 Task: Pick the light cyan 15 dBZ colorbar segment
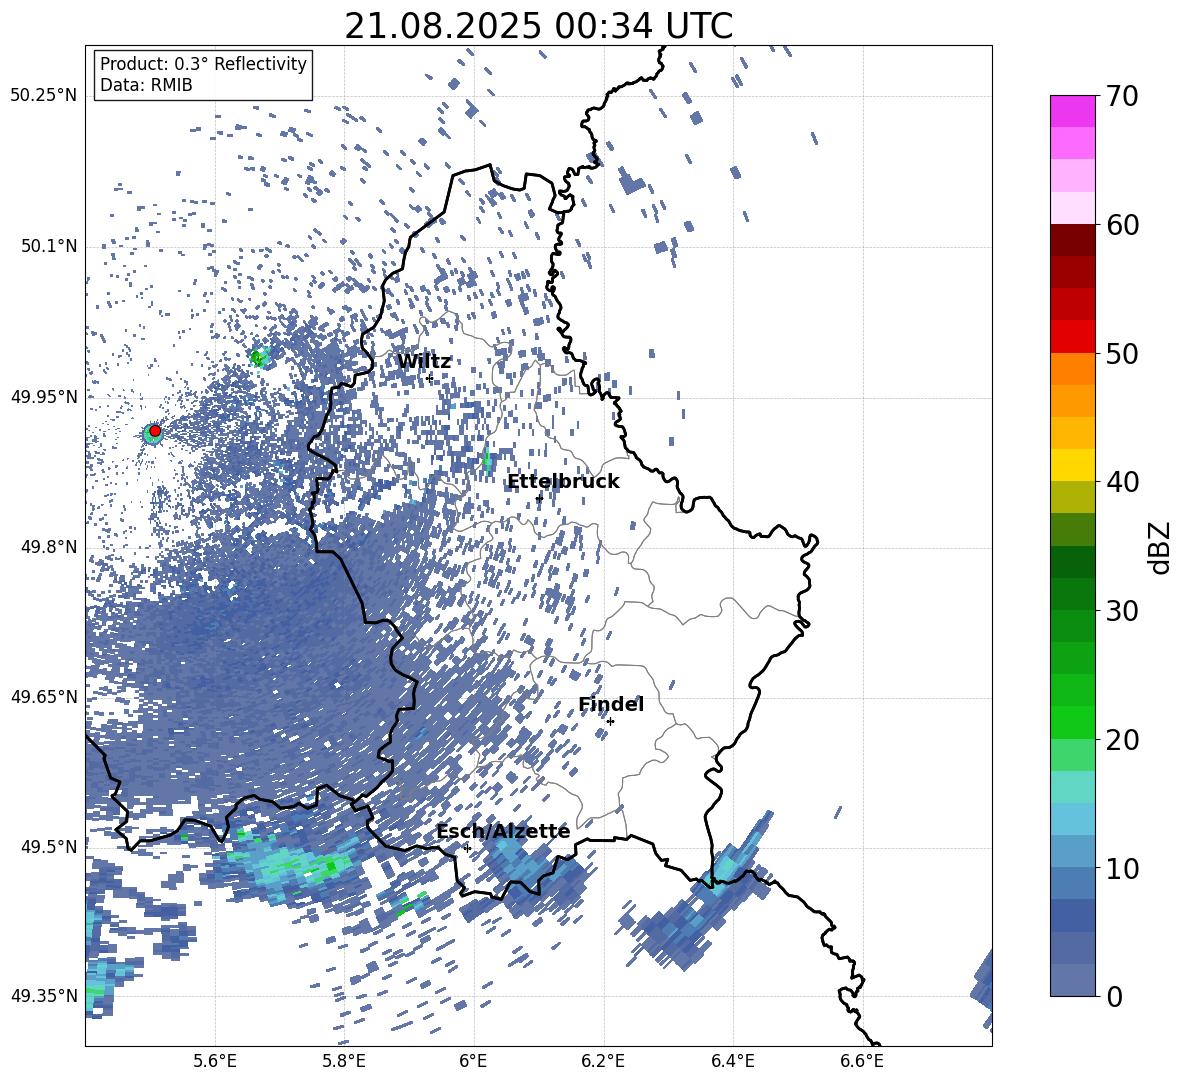(1072, 787)
